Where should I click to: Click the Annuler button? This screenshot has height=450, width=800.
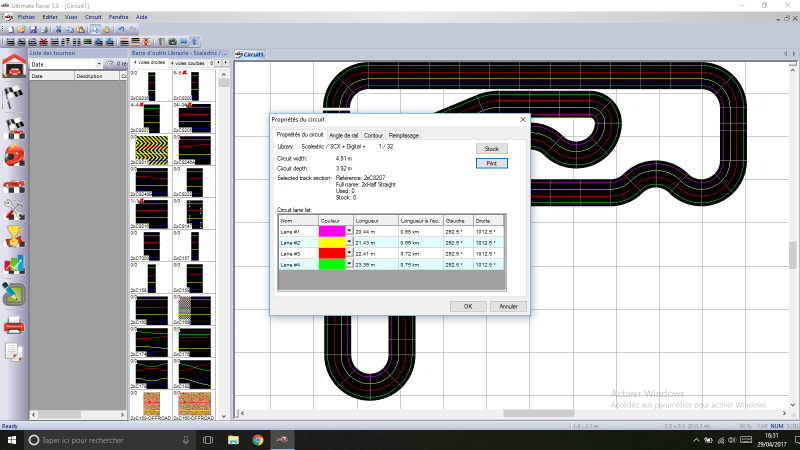click(507, 306)
